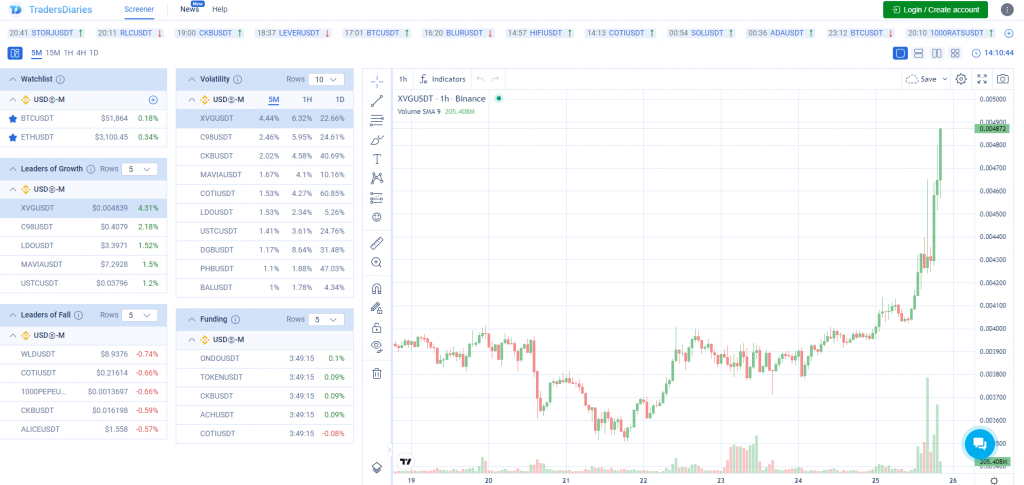Click the trash remove drawings icon
This screenshot has height=485, width=1024.
tap(377, 373)
